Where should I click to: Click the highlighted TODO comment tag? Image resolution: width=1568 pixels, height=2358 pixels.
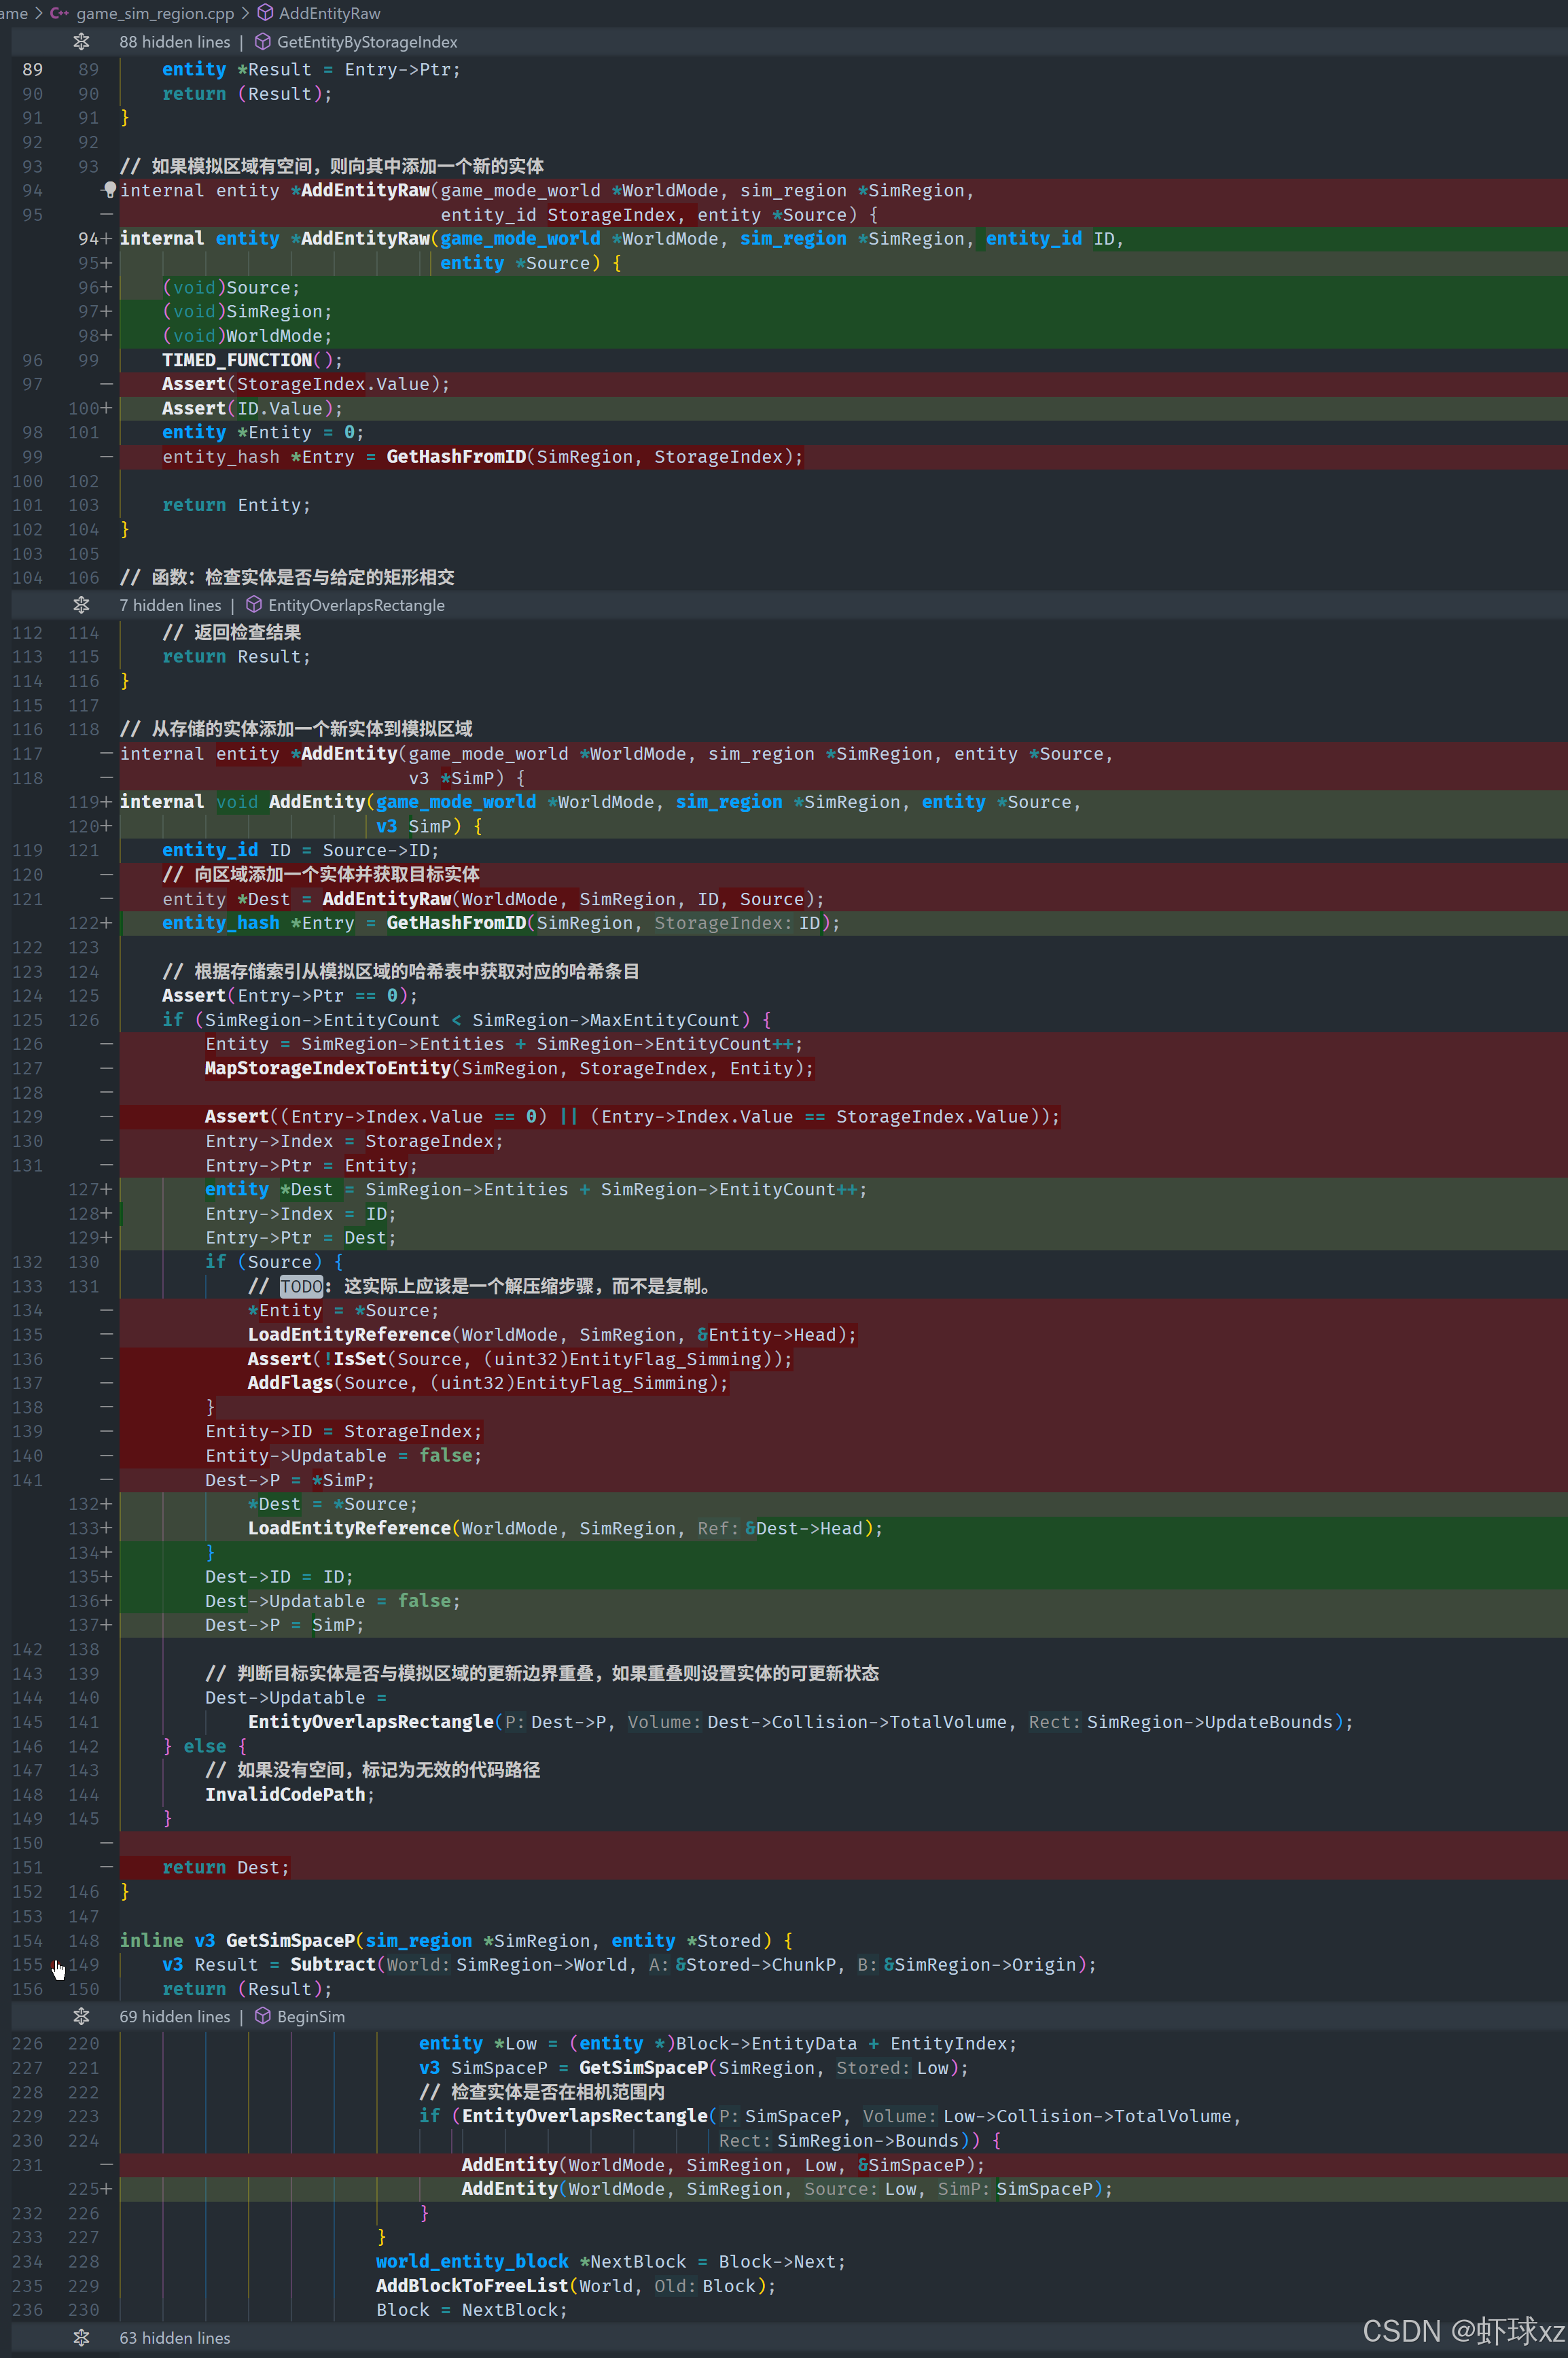tap(301, 1286)
